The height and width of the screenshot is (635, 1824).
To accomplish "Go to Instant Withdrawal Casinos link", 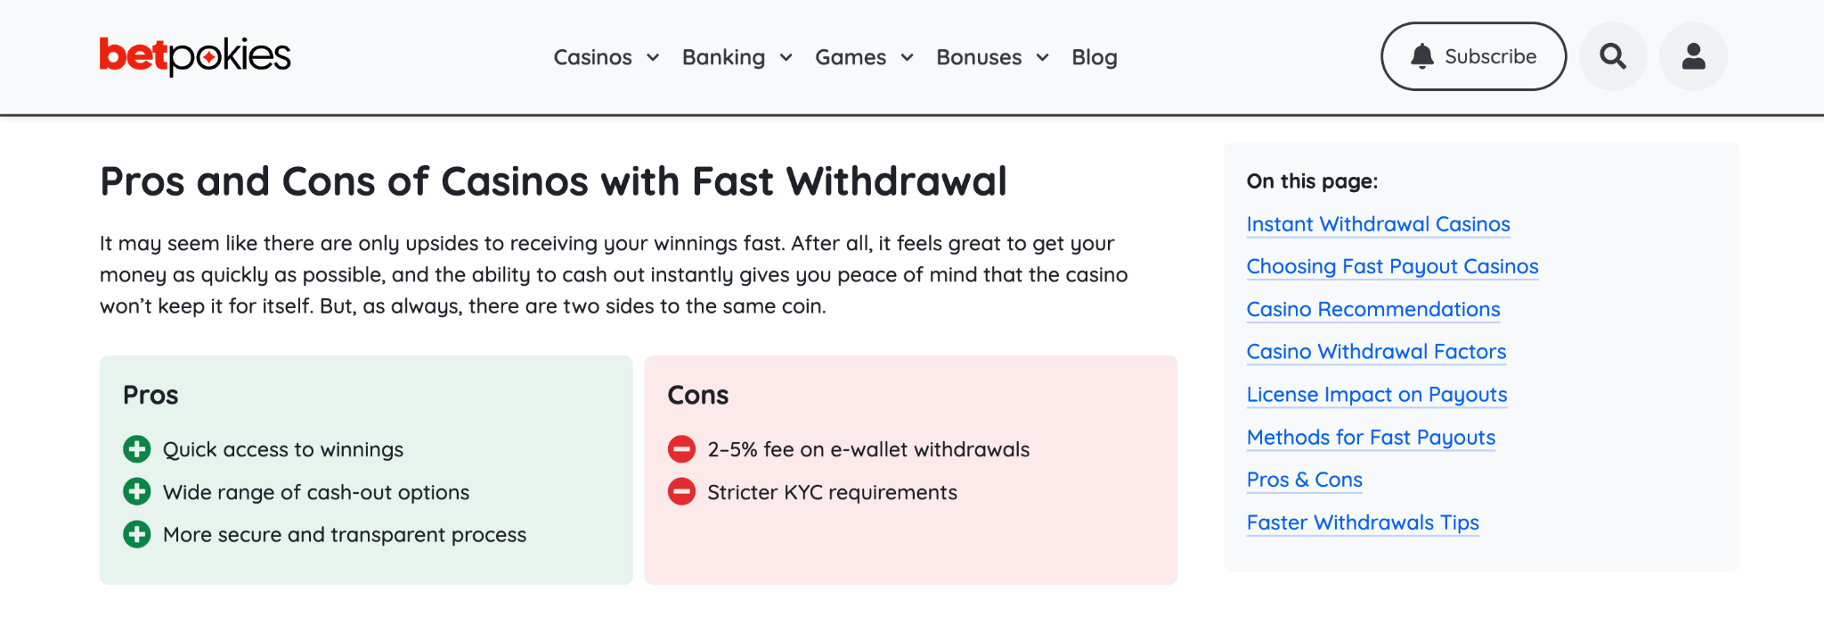I will pyautogui.click(x=1378, y=224).
